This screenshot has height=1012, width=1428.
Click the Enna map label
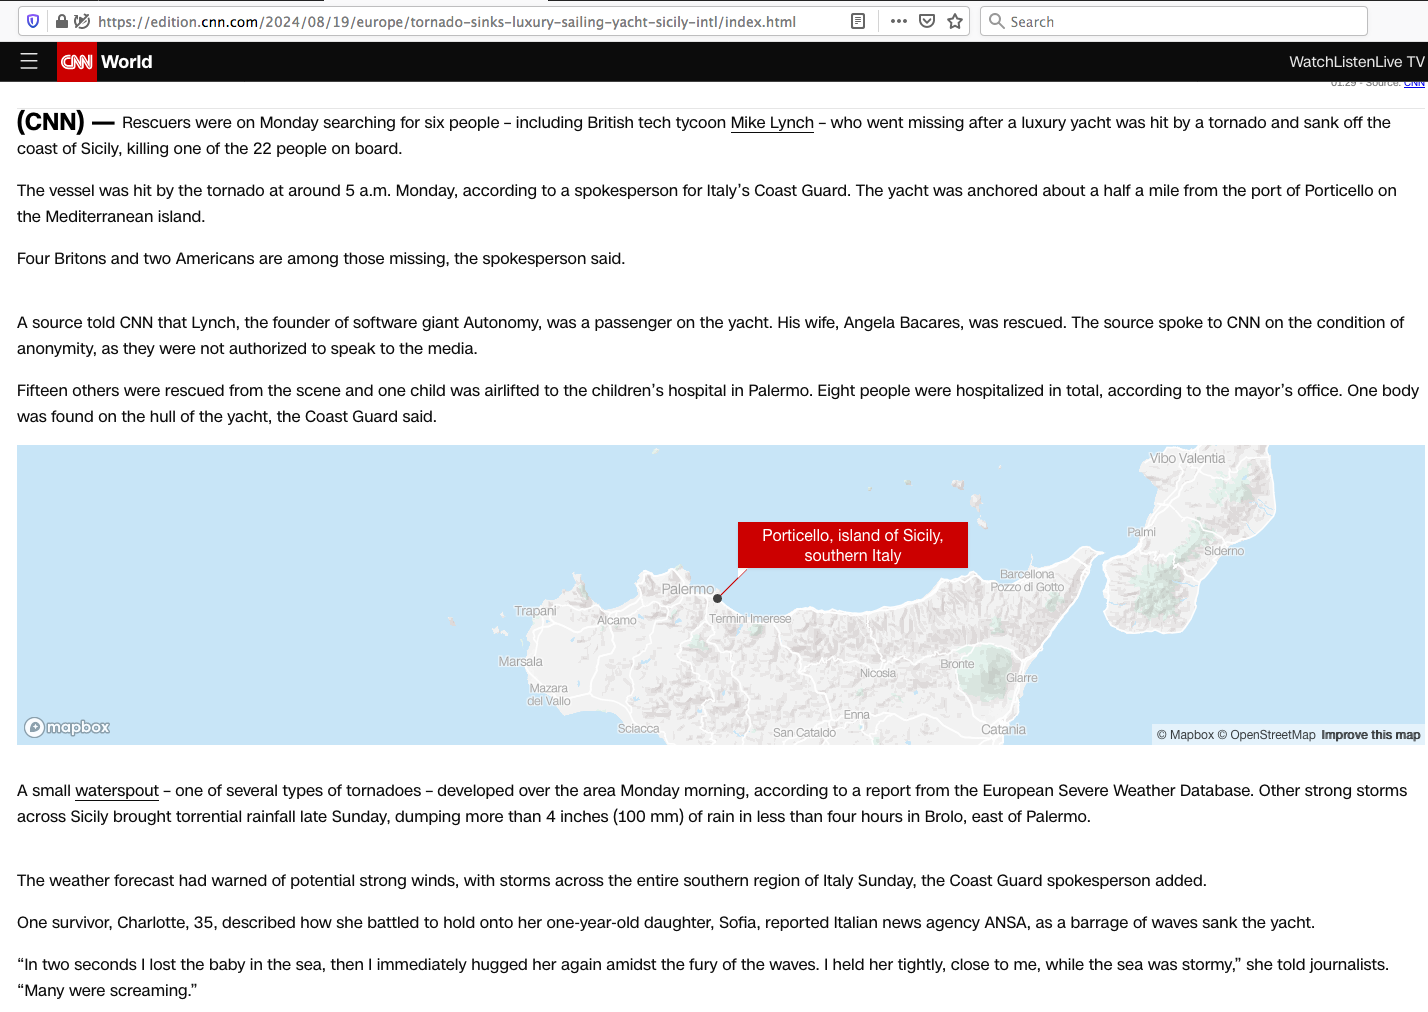(857, 715)
